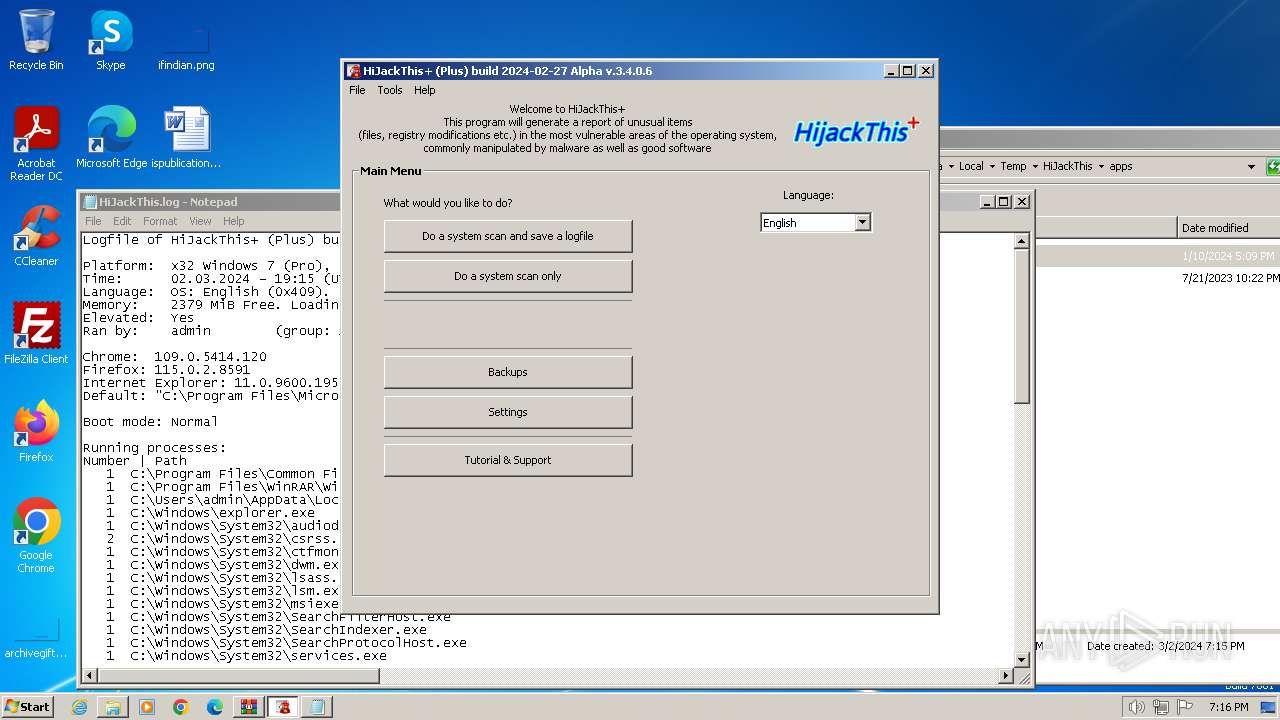The width and height of the screenshot is (1280, 720).
Task: Open Acrobat Reader DC shortcut
Action: (x=36, y=144)
